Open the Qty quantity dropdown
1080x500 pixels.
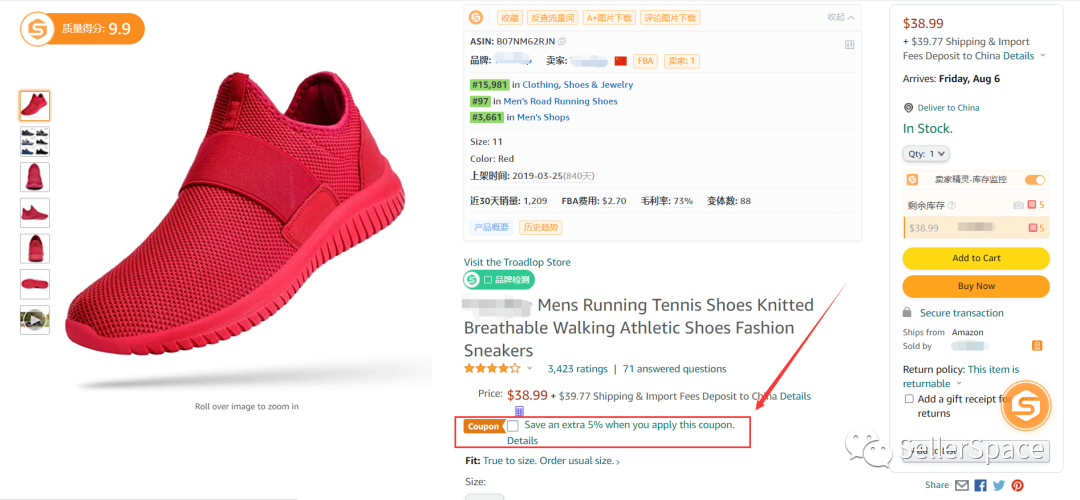[926, 154]
